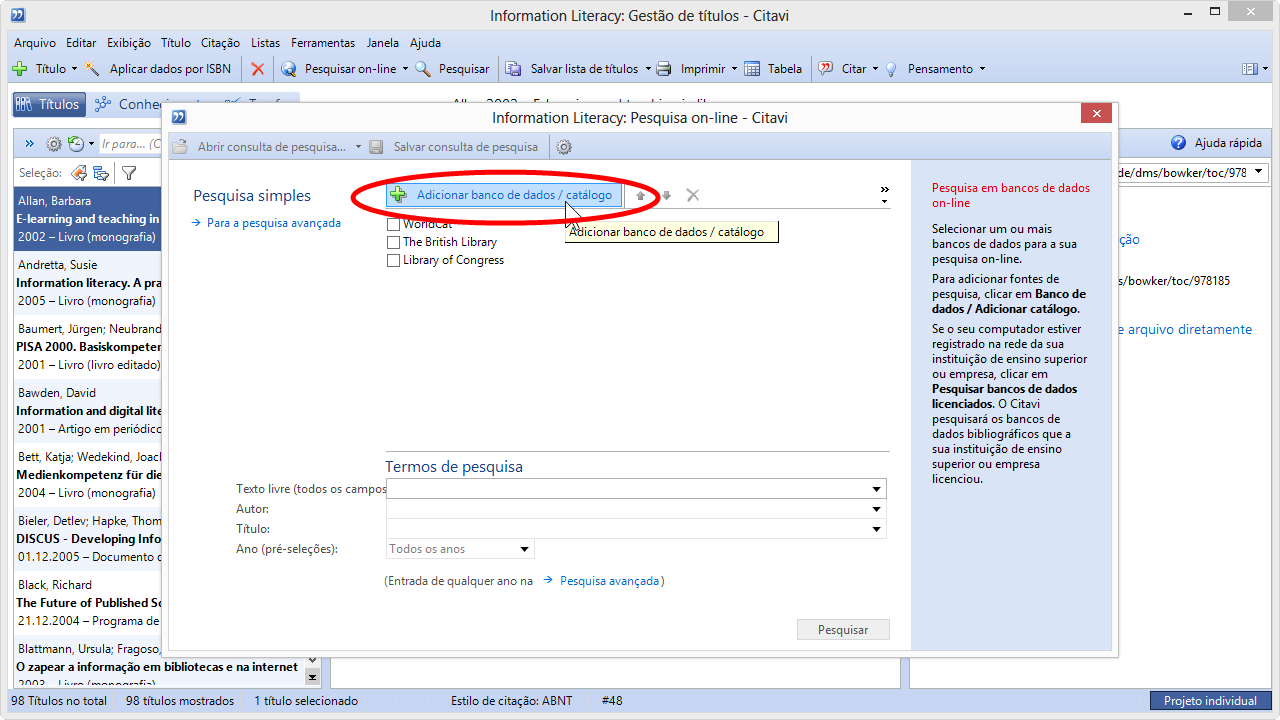This screenshot has height=720, width=1280.
Task: Follow the Para a pesquisa avançada link
Action: [274, 223]
